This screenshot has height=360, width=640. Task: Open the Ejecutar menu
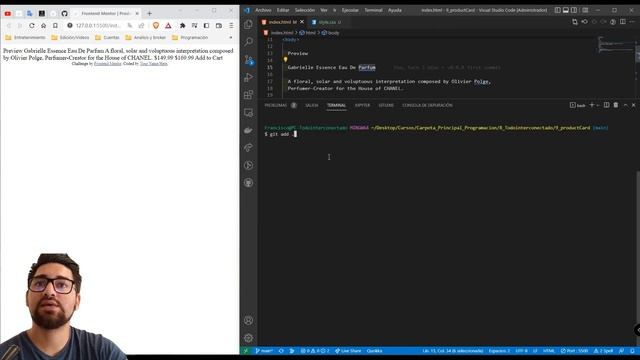[350, 10]
